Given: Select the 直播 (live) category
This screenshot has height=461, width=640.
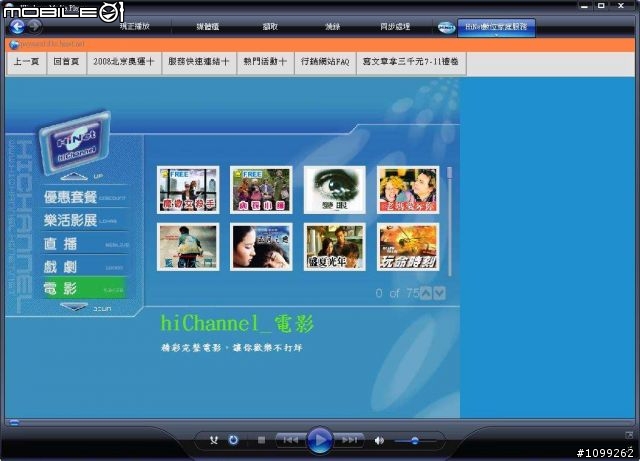Looking at the screenshot, I should coord(84,244).
